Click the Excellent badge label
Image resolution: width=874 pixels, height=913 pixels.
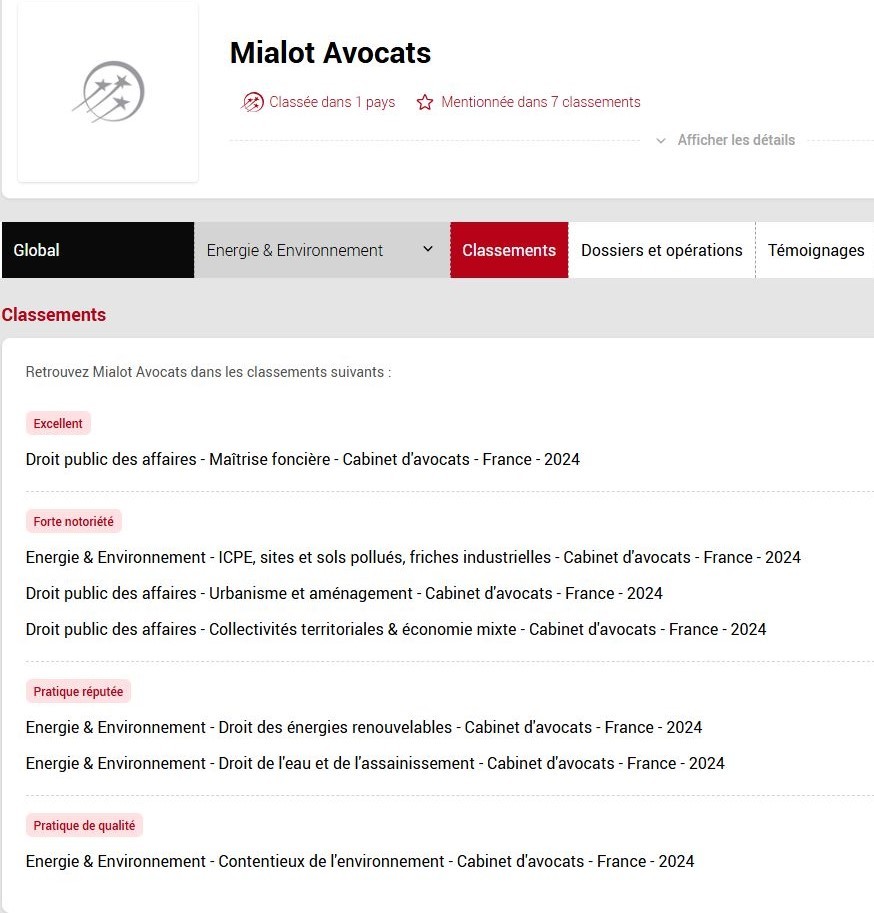tap(58, 423)
